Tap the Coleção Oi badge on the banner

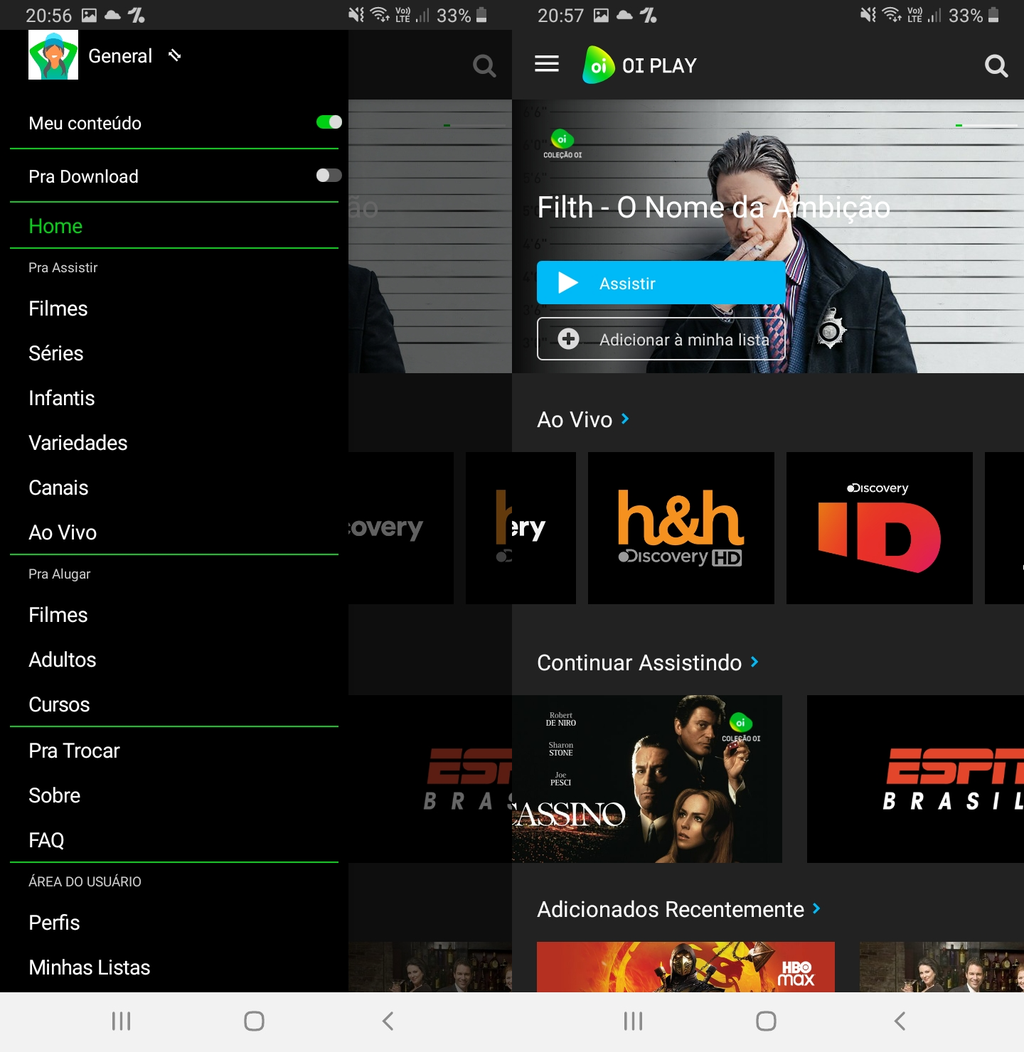562,144
